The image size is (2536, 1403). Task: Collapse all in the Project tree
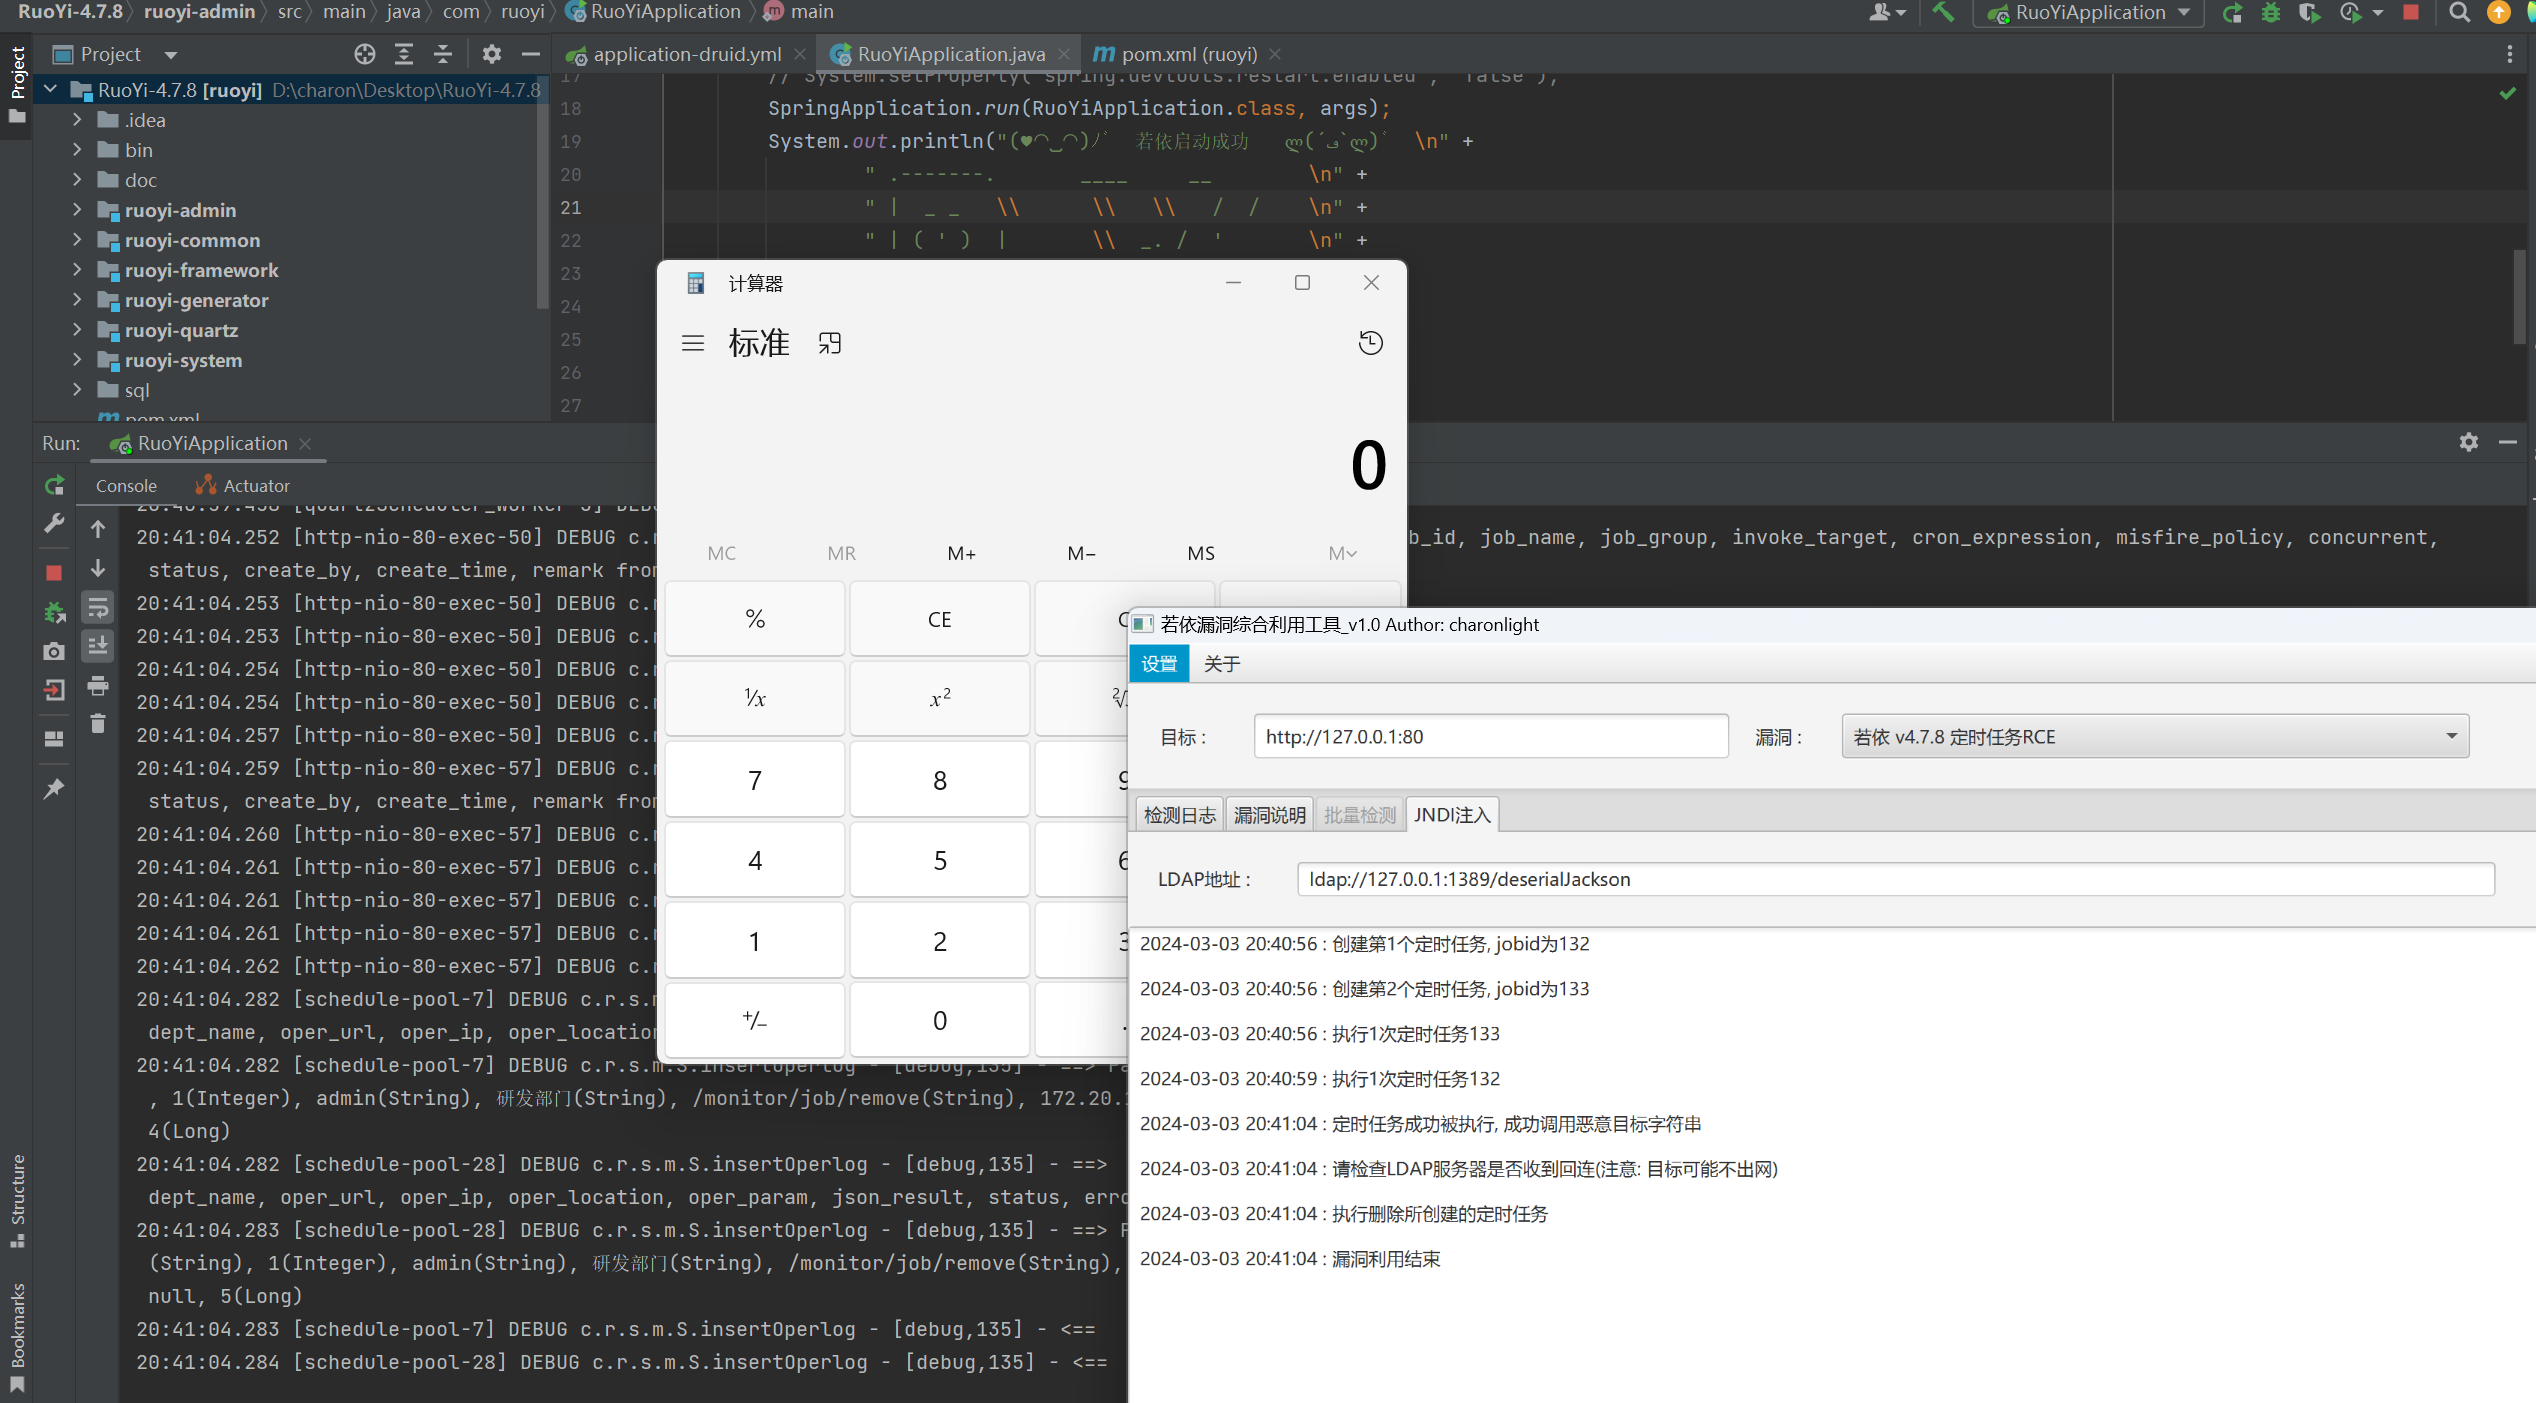[443, 54]
